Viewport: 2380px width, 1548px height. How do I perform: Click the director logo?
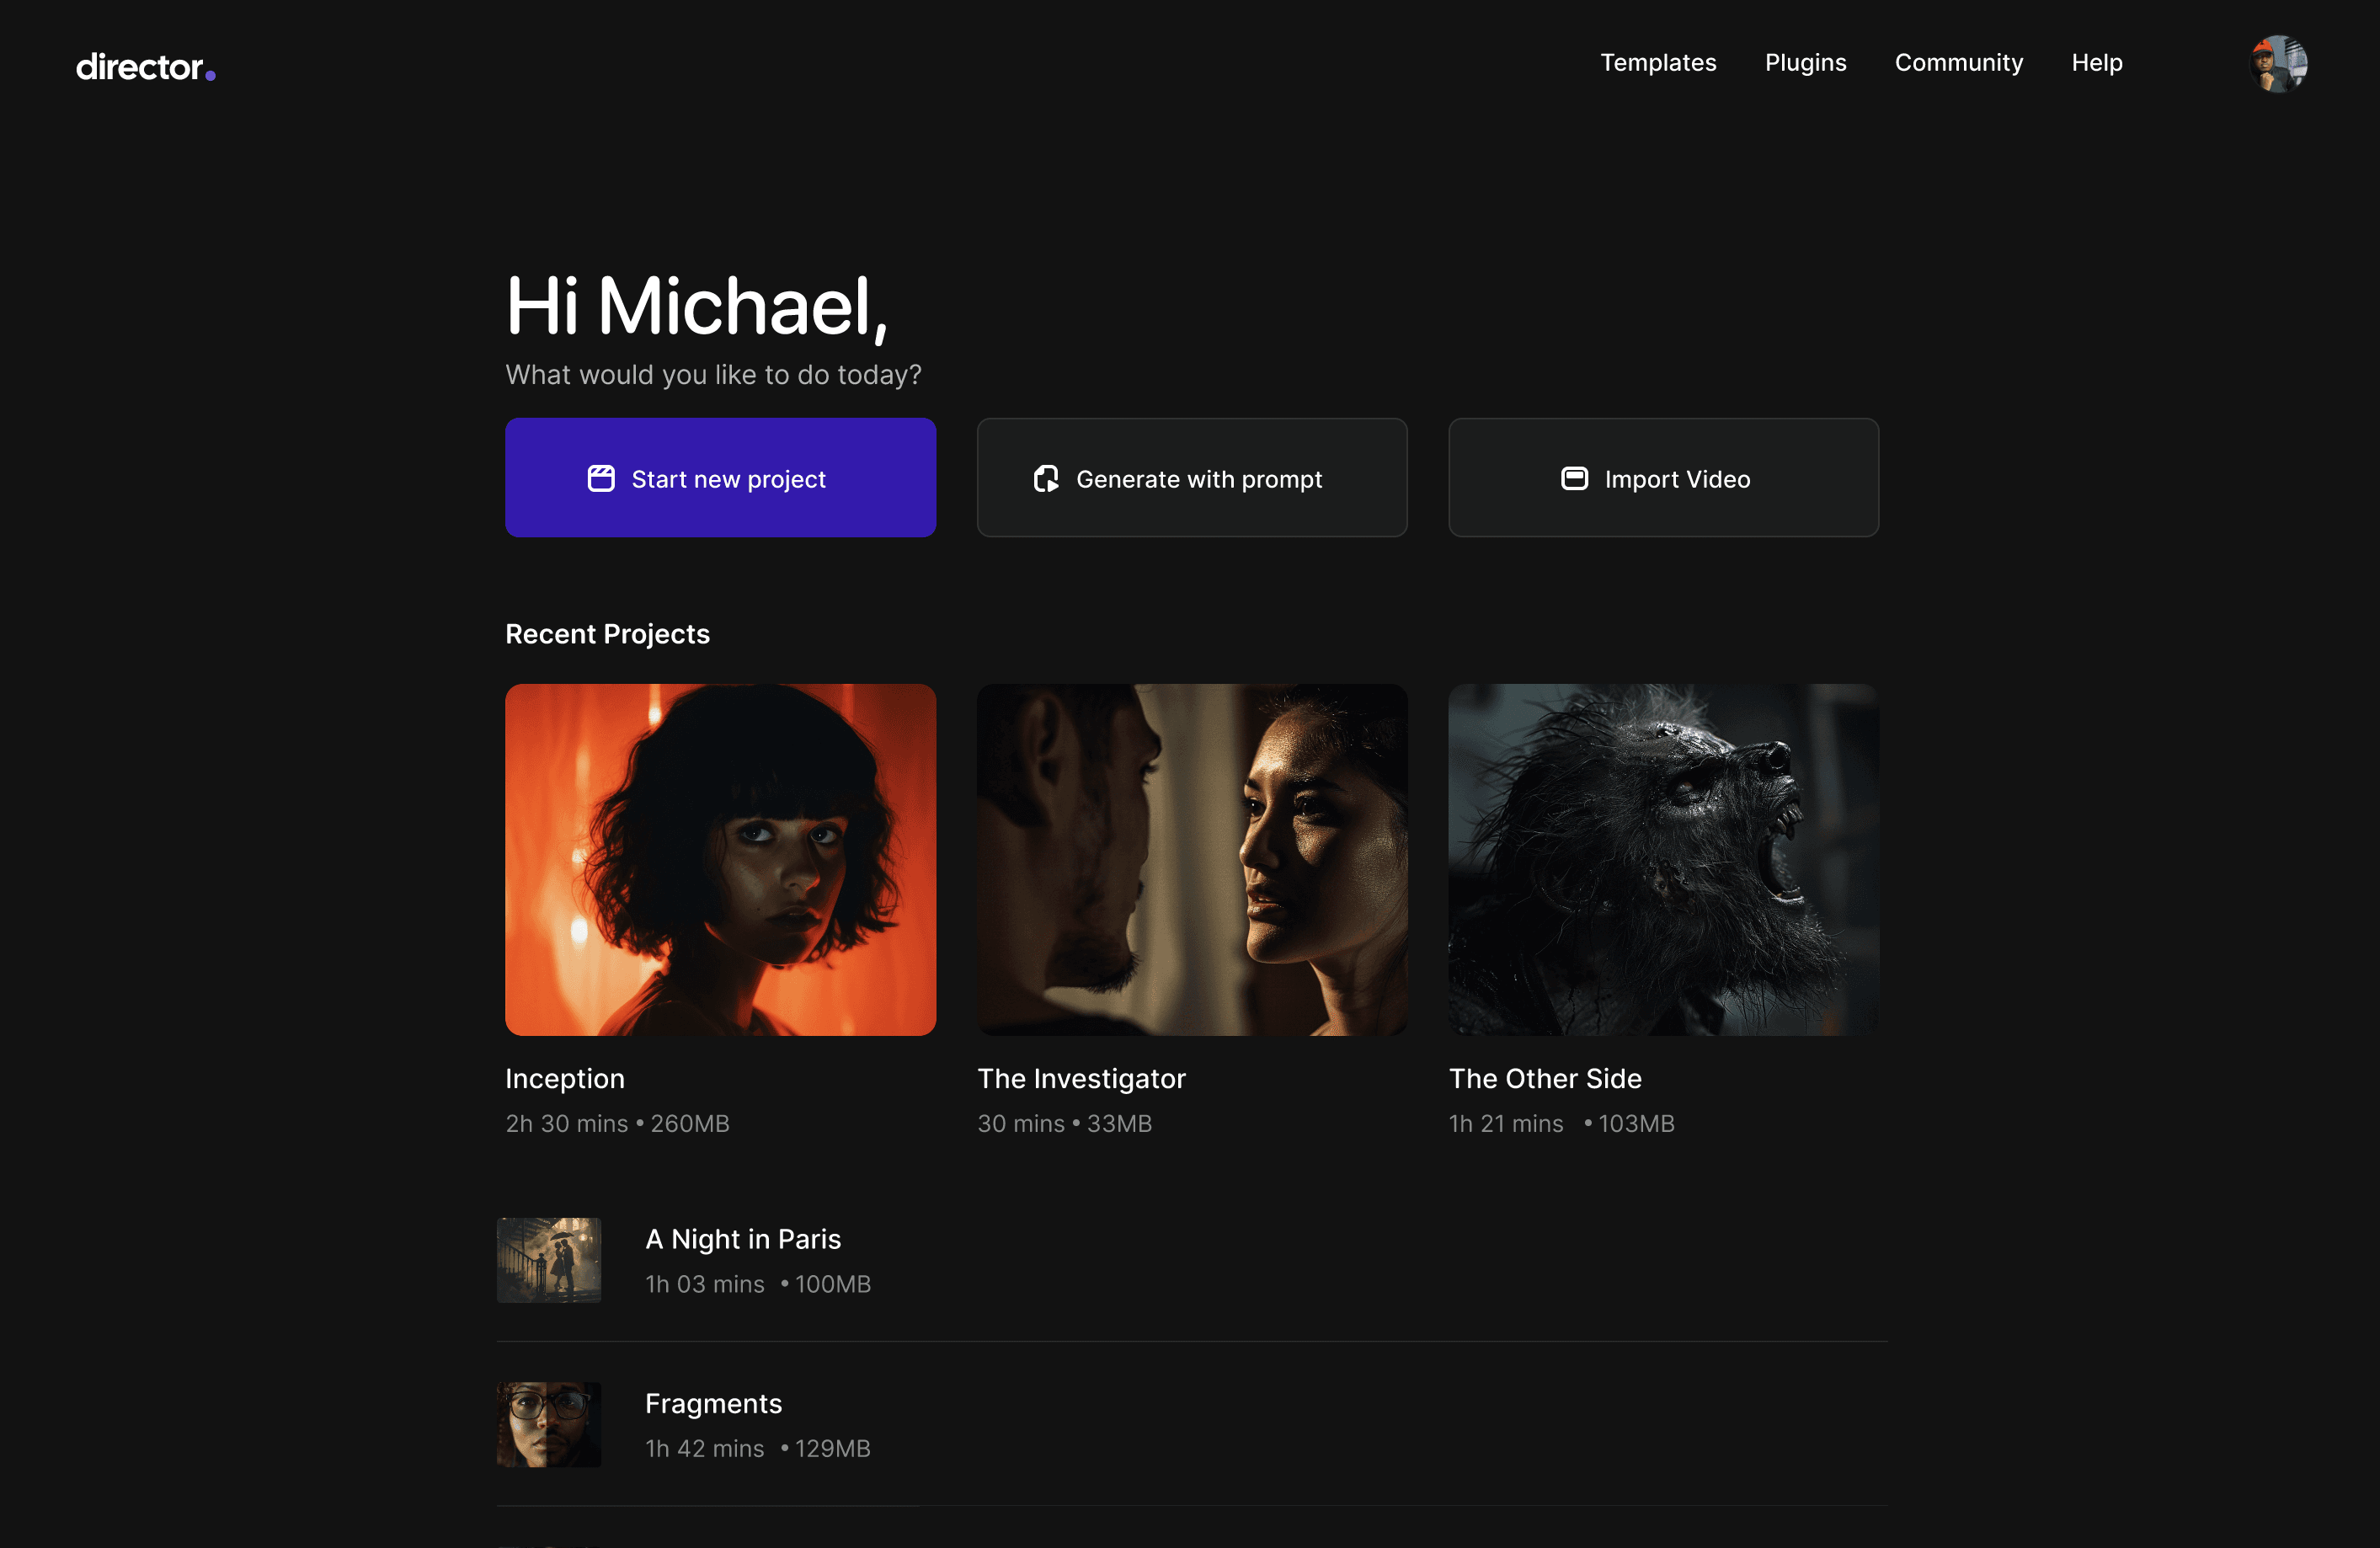(x=145, y=66)
